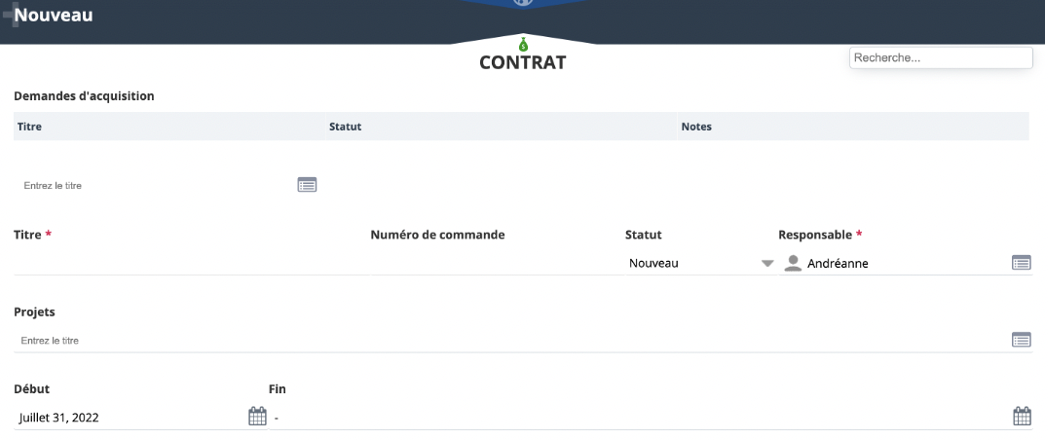Viewport: 1048px width, 440px height.
Task: Select the Nouveau status value
Action: (654, 263)
